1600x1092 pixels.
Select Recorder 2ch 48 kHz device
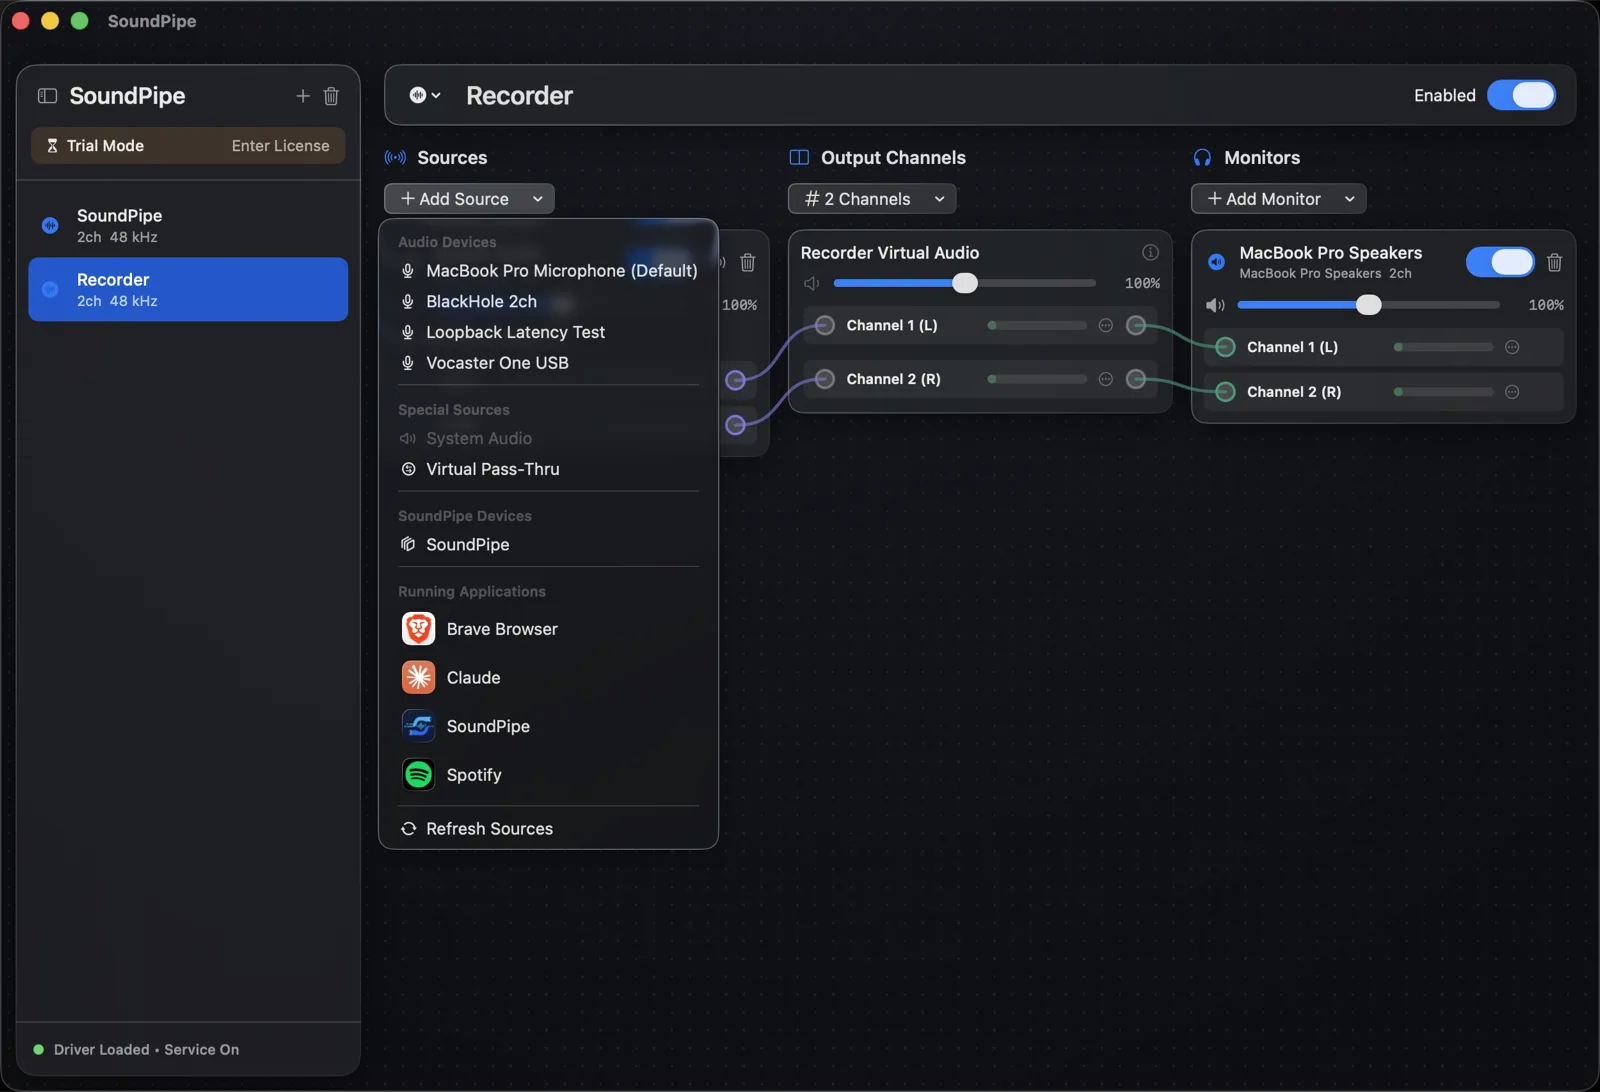(188, 289)
